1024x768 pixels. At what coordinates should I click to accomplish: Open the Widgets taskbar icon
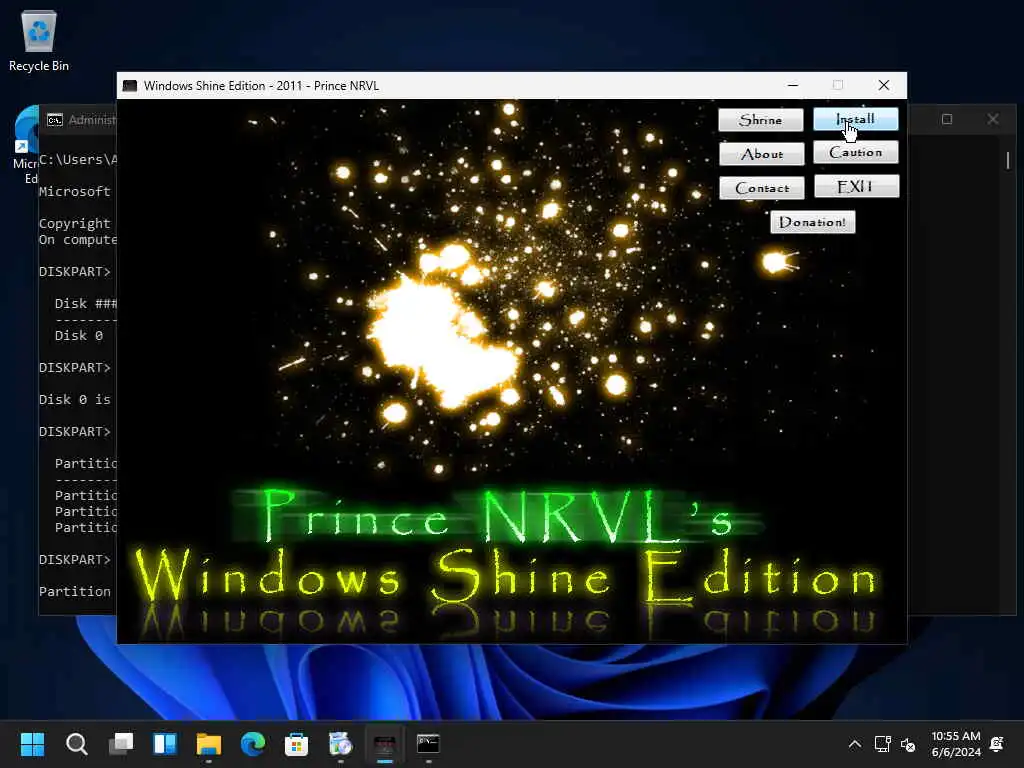pyautogui.click(x=165, y=744)
